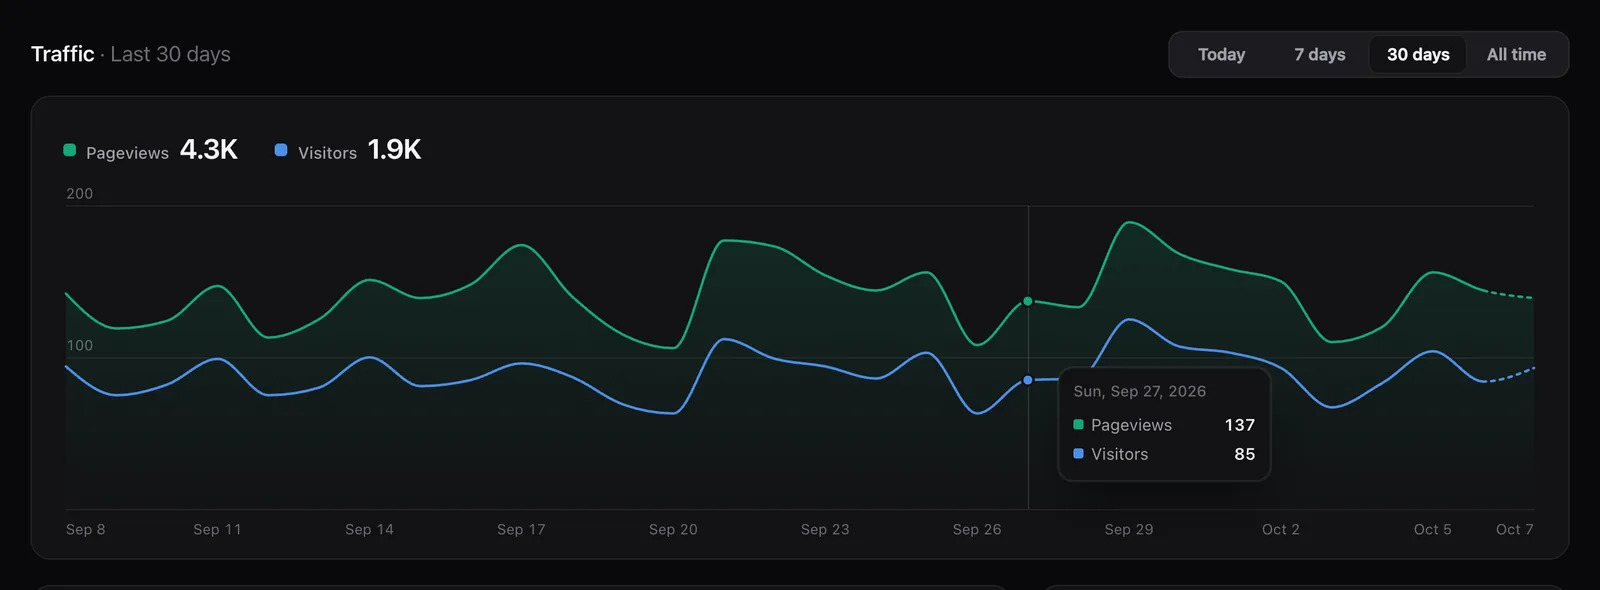Click the 1.9K visitors total

pos(394,149)
